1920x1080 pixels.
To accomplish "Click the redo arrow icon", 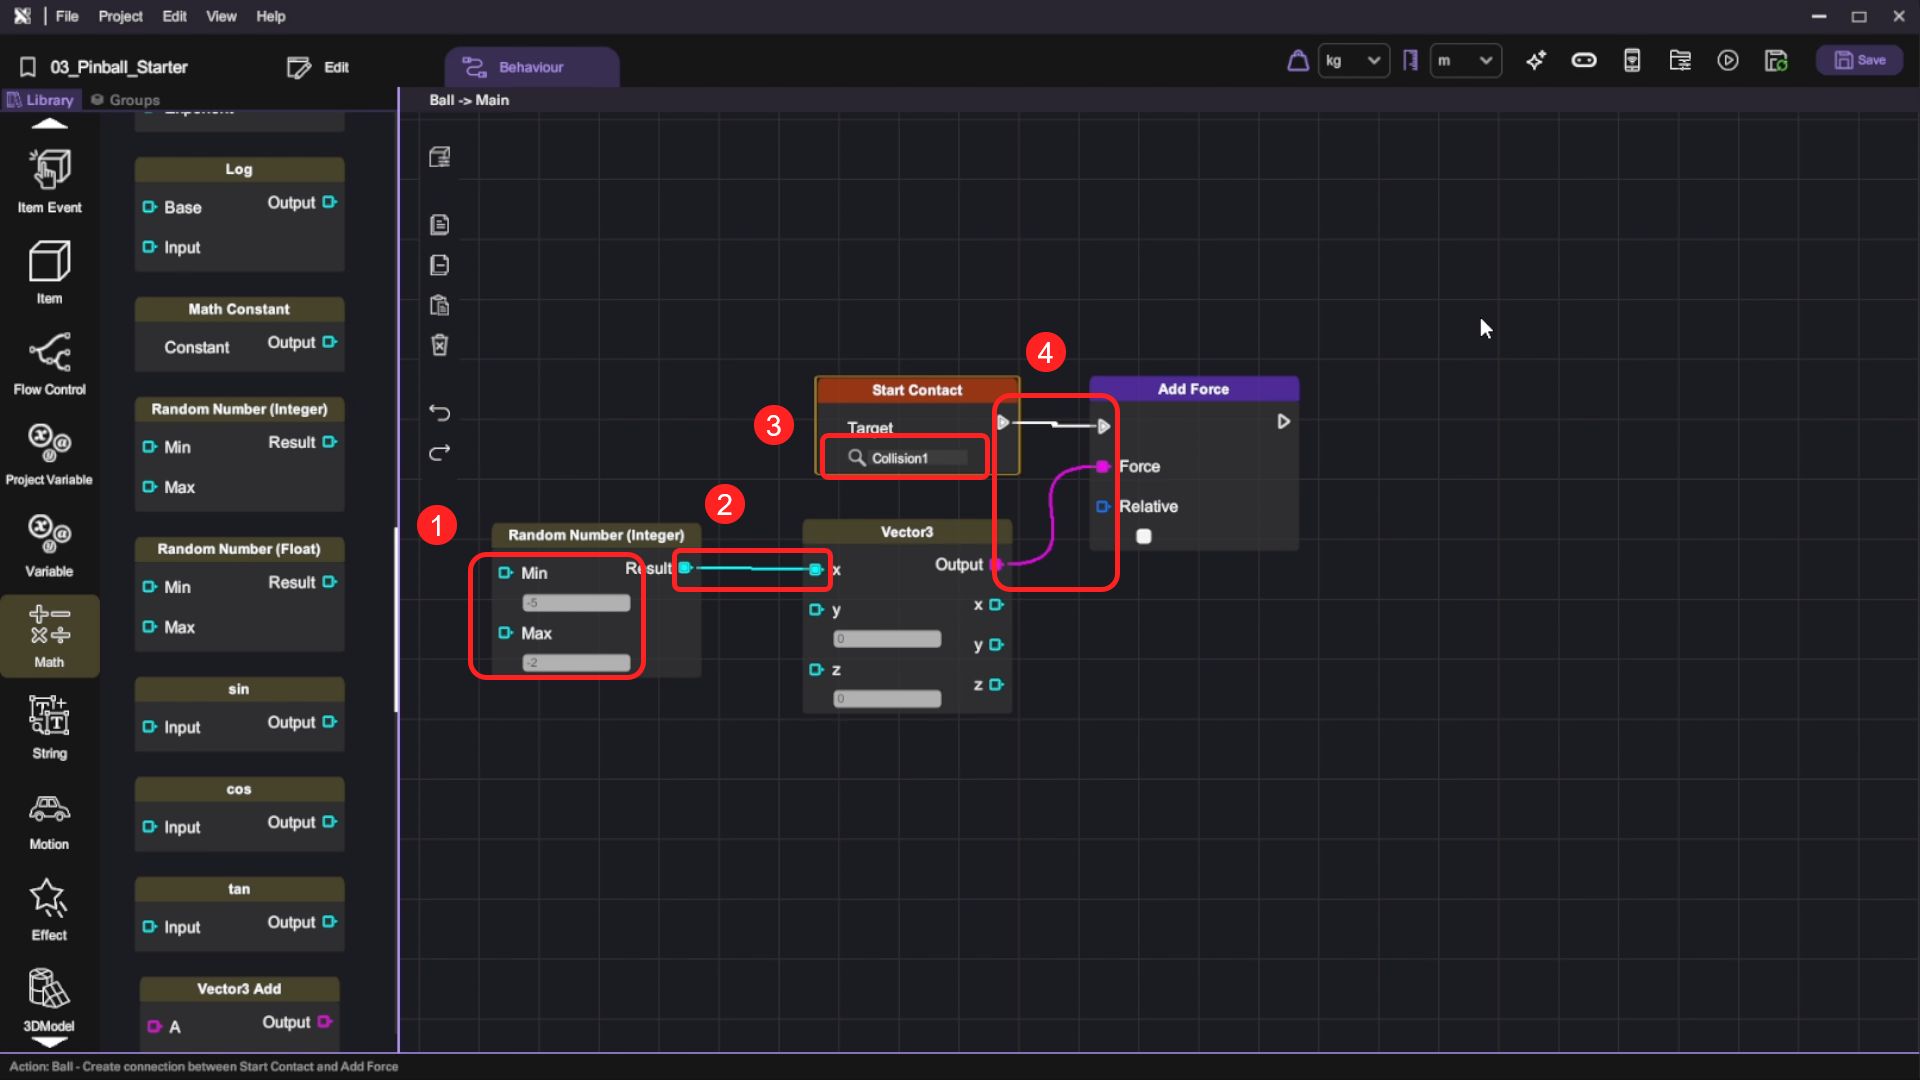I will pos(439,453).
